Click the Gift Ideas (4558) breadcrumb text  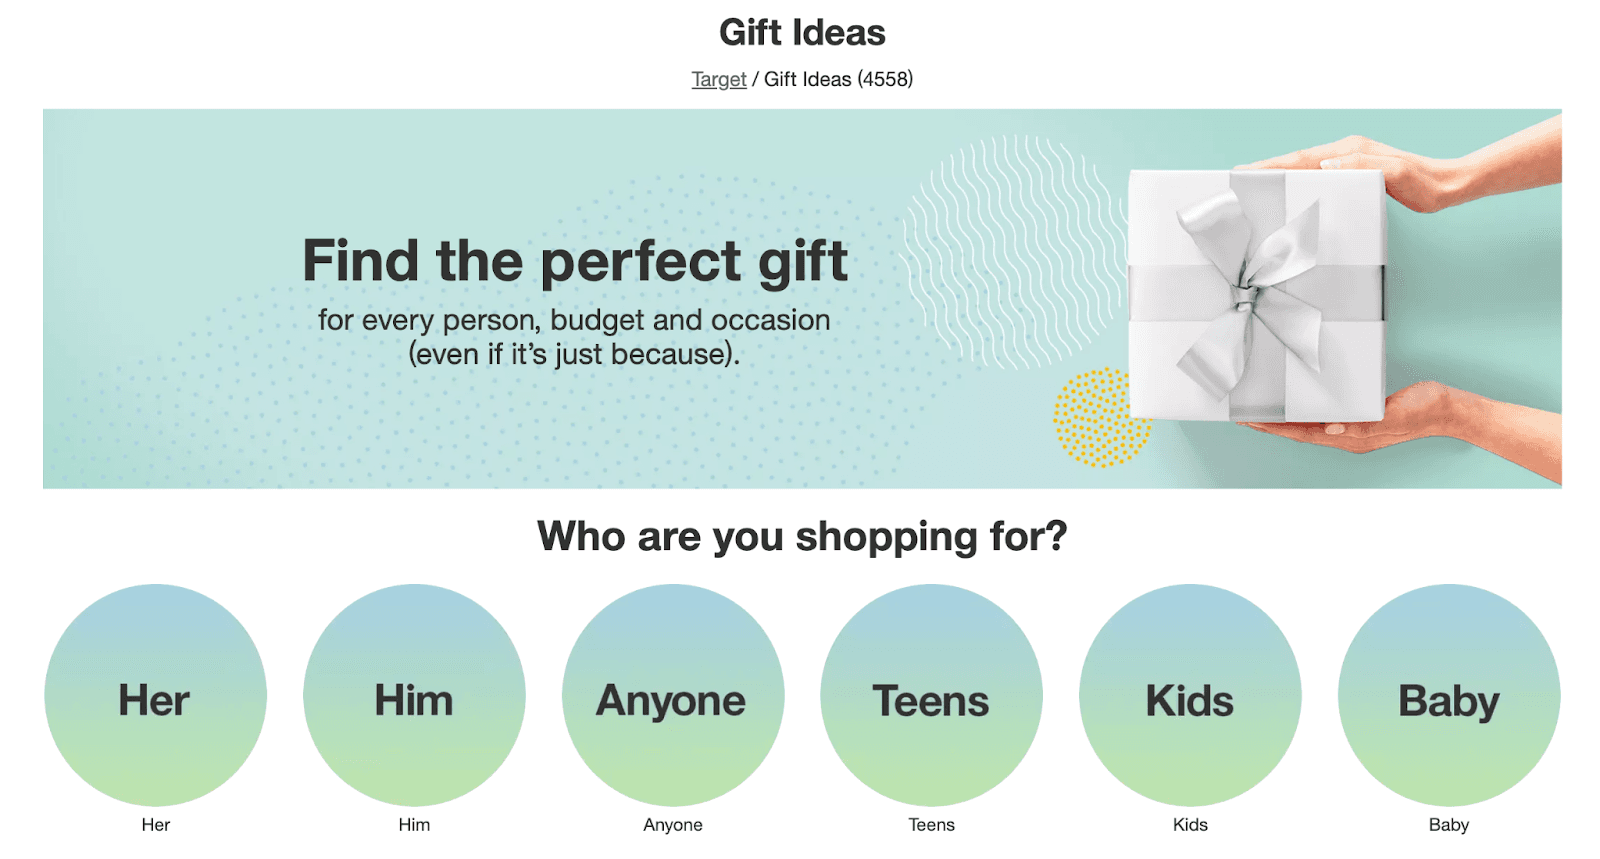coord(838,80)
